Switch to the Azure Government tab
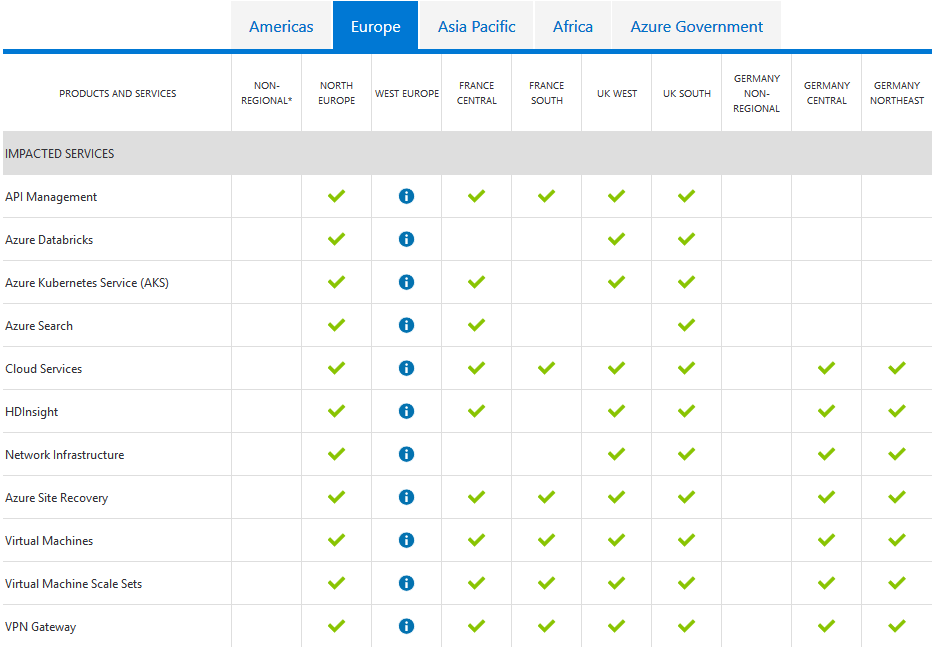The width and height of the screenshot is (932, 647). 696,27
